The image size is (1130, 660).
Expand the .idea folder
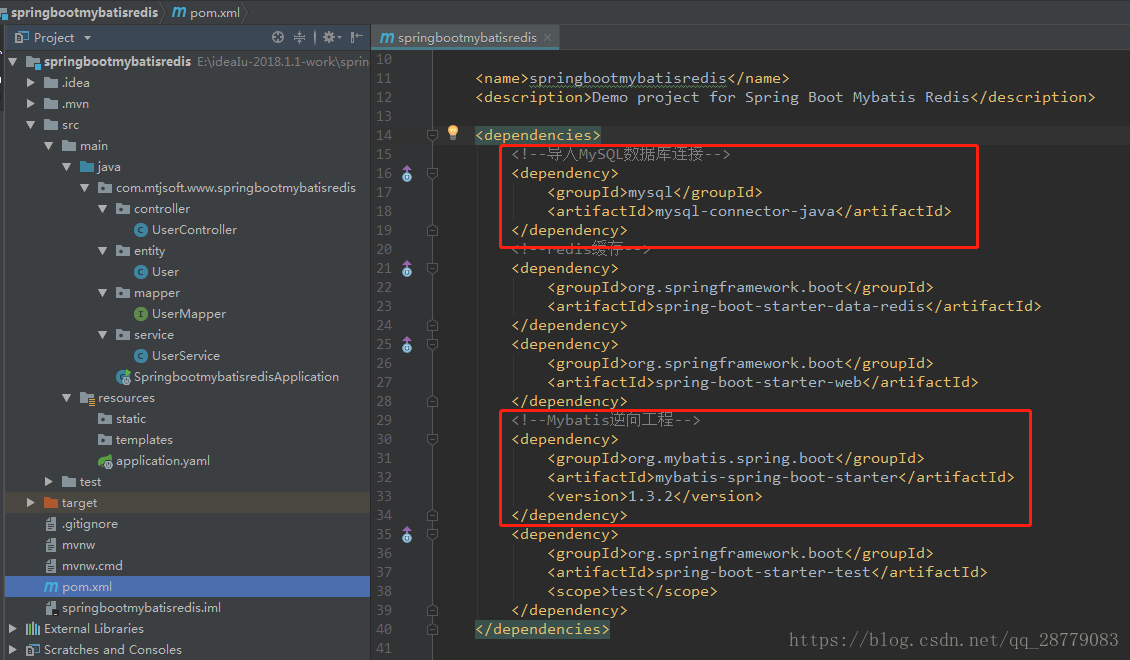pos(30,83)
